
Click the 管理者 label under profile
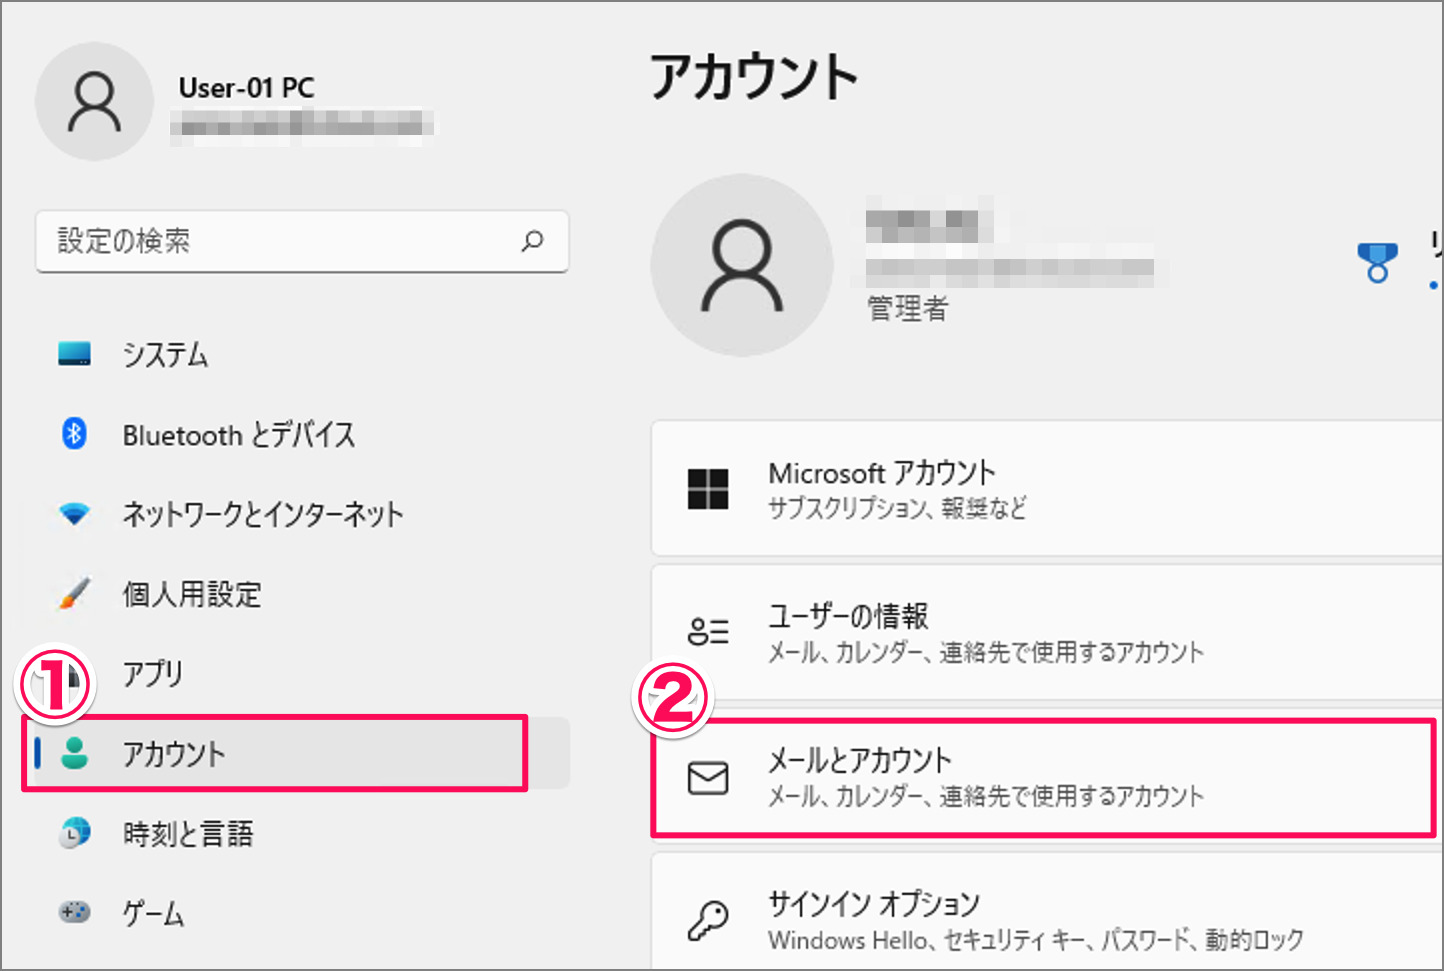pos(907,309)
